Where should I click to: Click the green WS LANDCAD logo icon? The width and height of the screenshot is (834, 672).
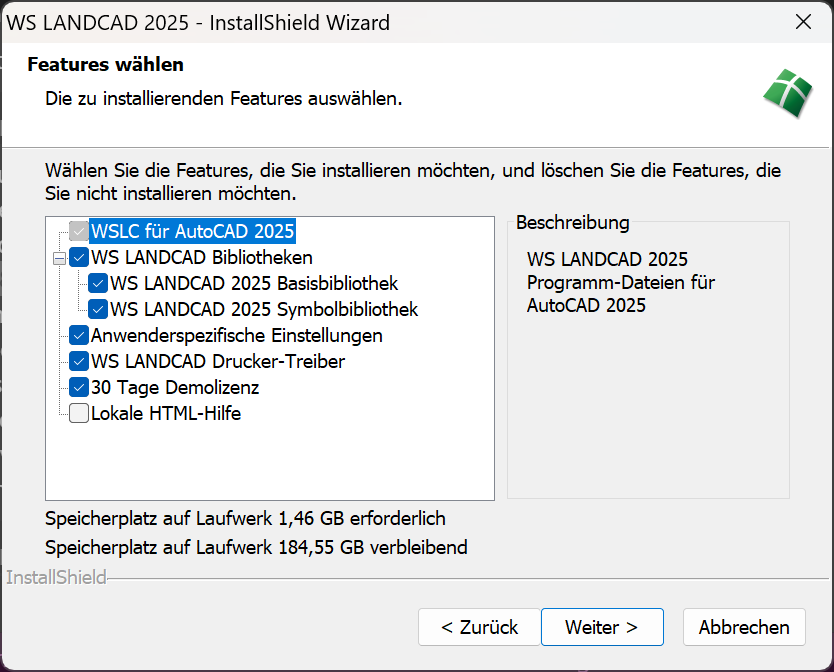pyautogui.click(x=788, y=94)
